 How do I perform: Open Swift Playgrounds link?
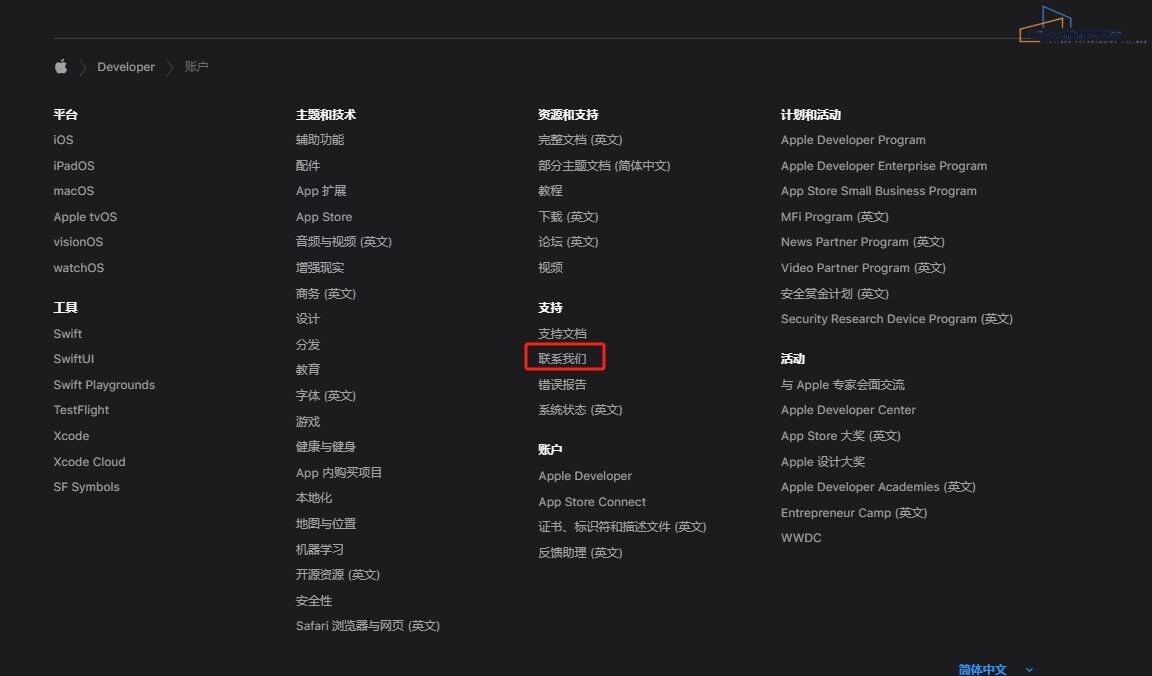point(104,384)
